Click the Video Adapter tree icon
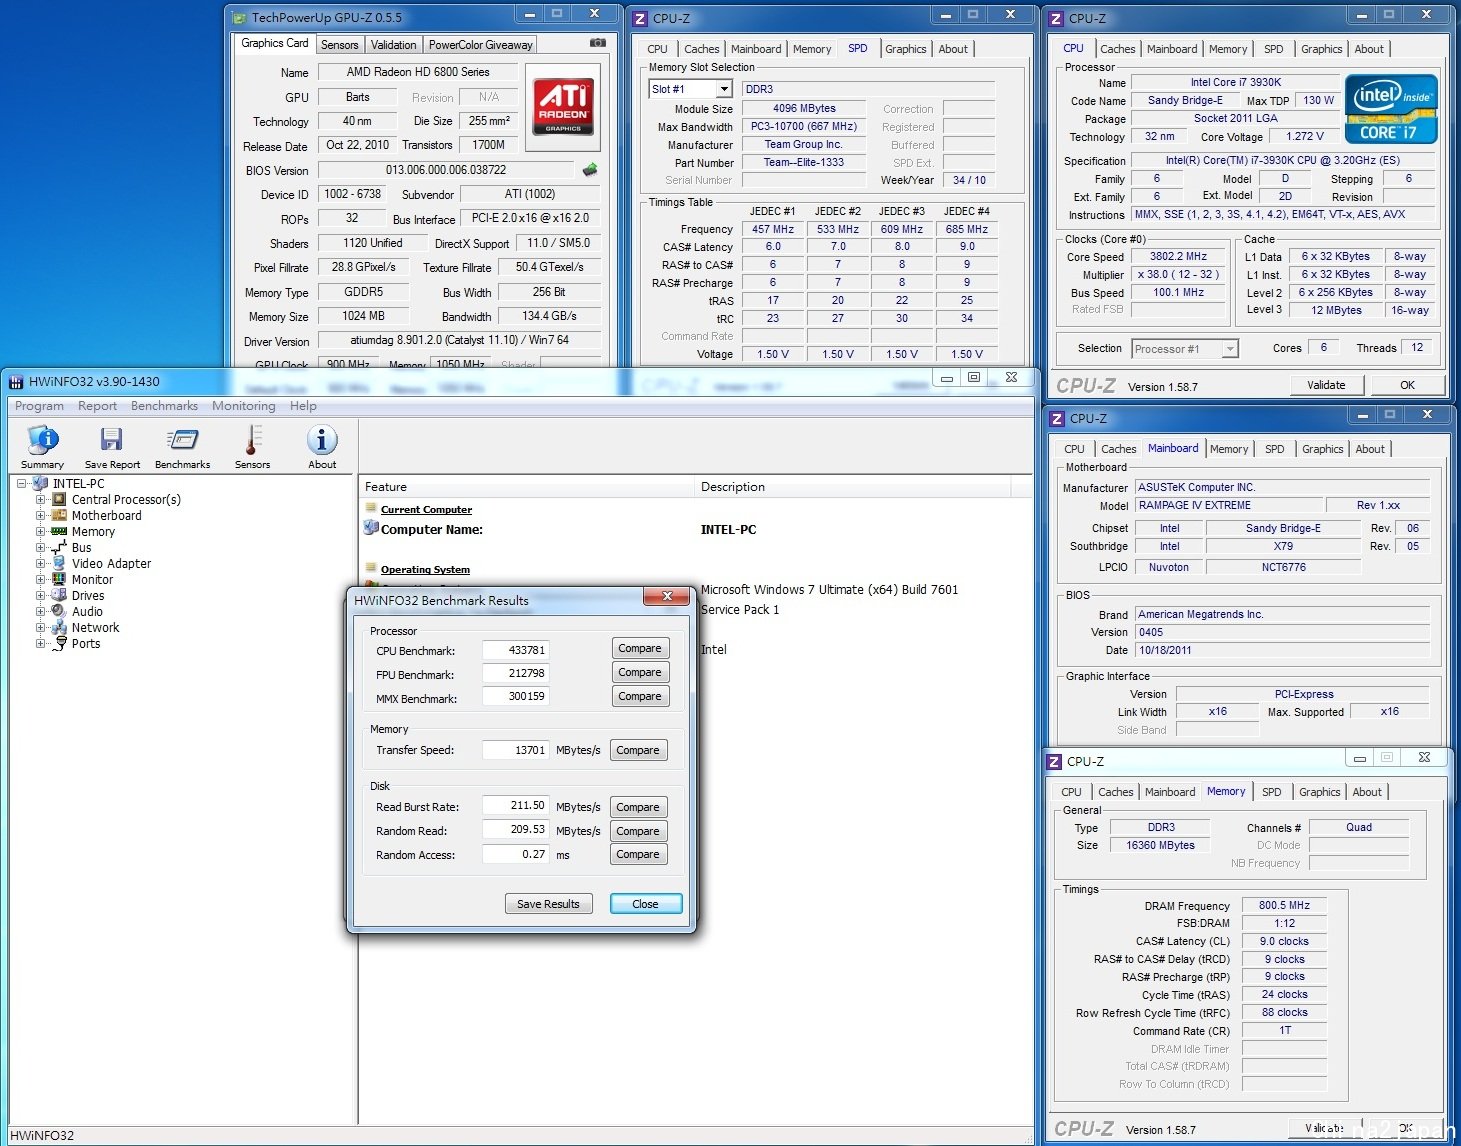 click(x=59, y=563)
